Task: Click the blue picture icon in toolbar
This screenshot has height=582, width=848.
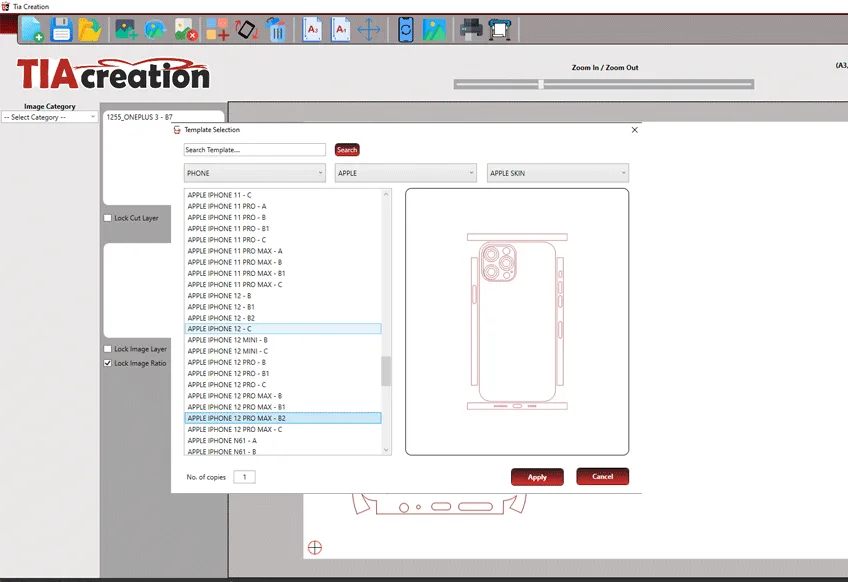Action: click(x=434, y=29)
